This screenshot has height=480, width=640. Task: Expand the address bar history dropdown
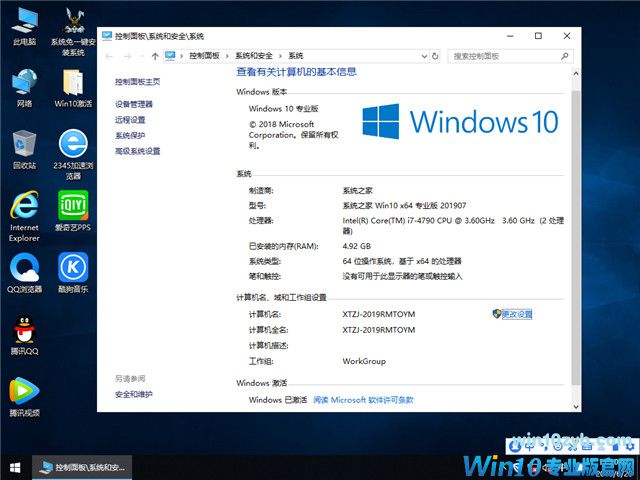click(424, 56)
